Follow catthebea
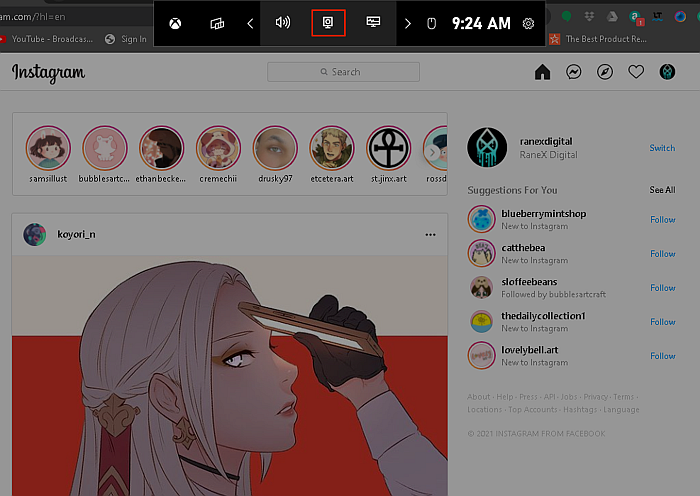Screen dimensions: 700x496 pyautogui.click(x=662, y=254)
